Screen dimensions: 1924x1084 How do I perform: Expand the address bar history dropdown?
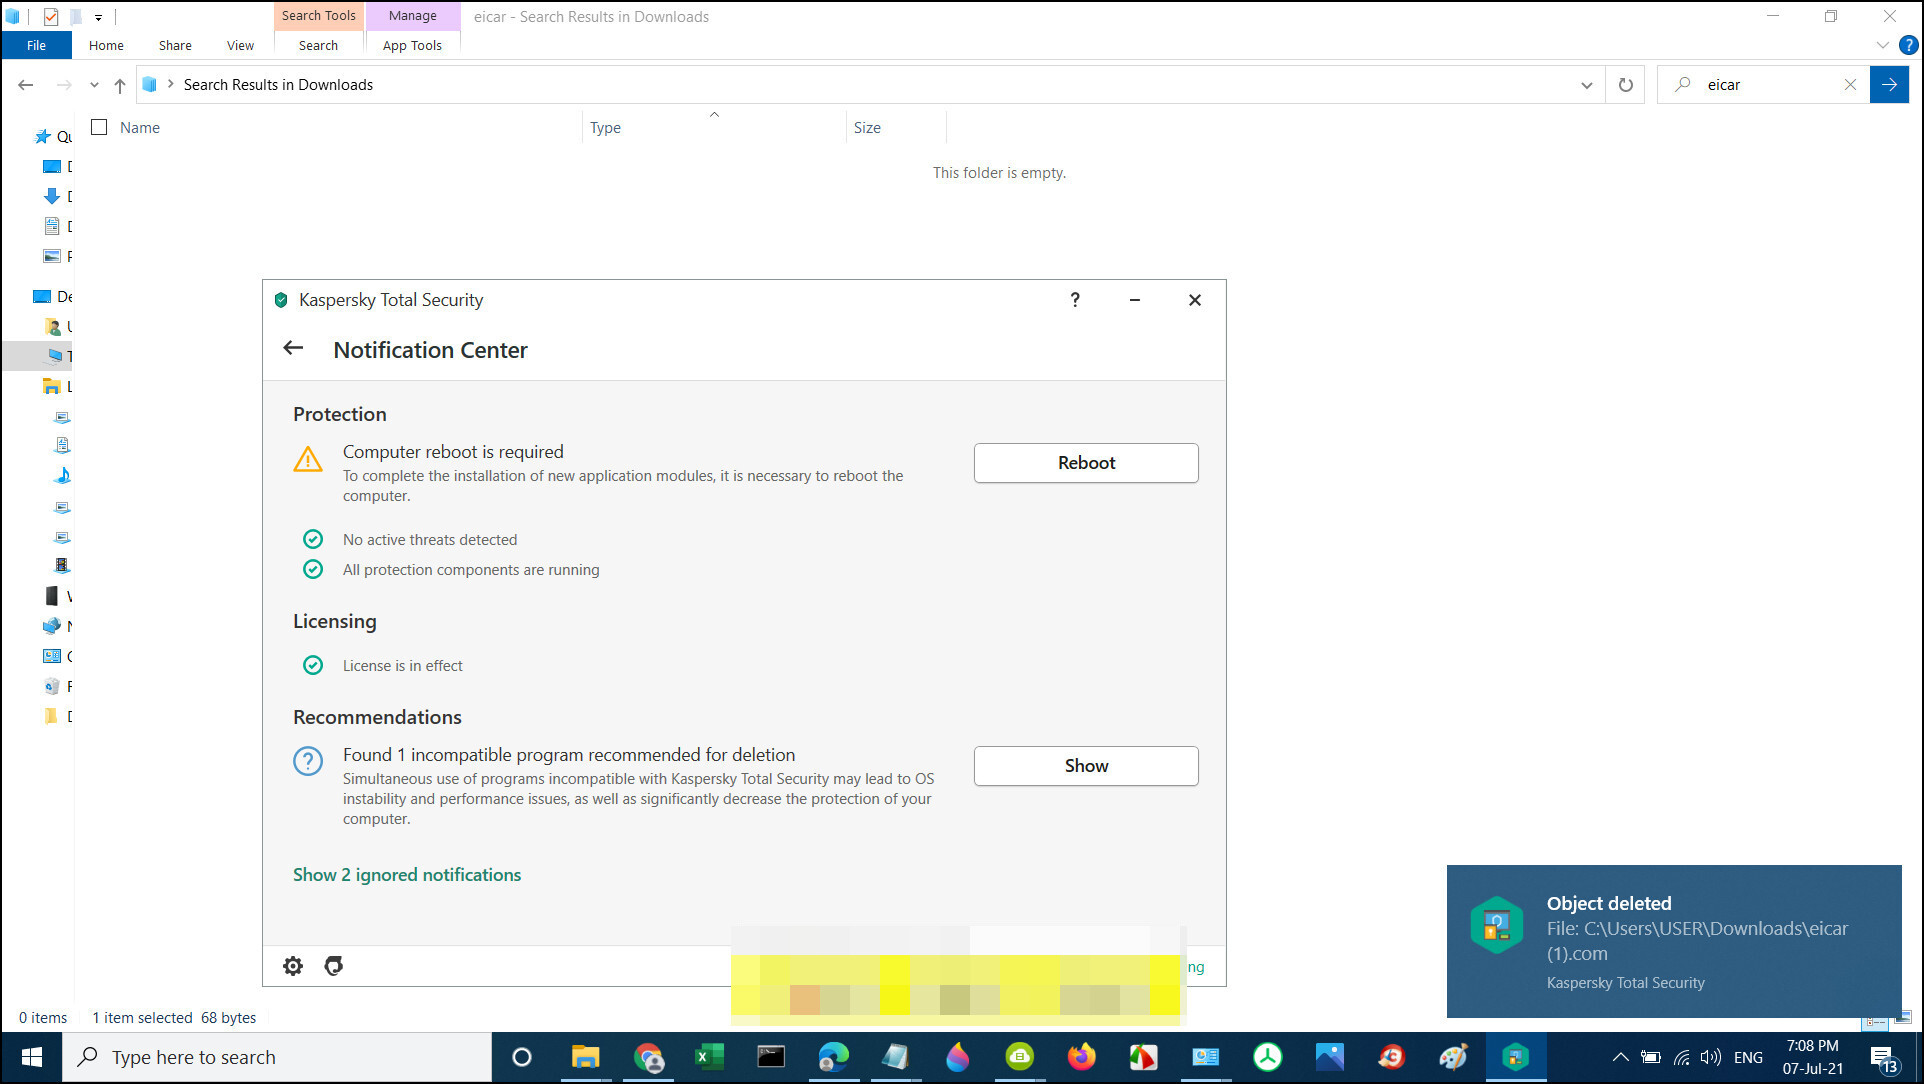click(x=1586, y=85)
